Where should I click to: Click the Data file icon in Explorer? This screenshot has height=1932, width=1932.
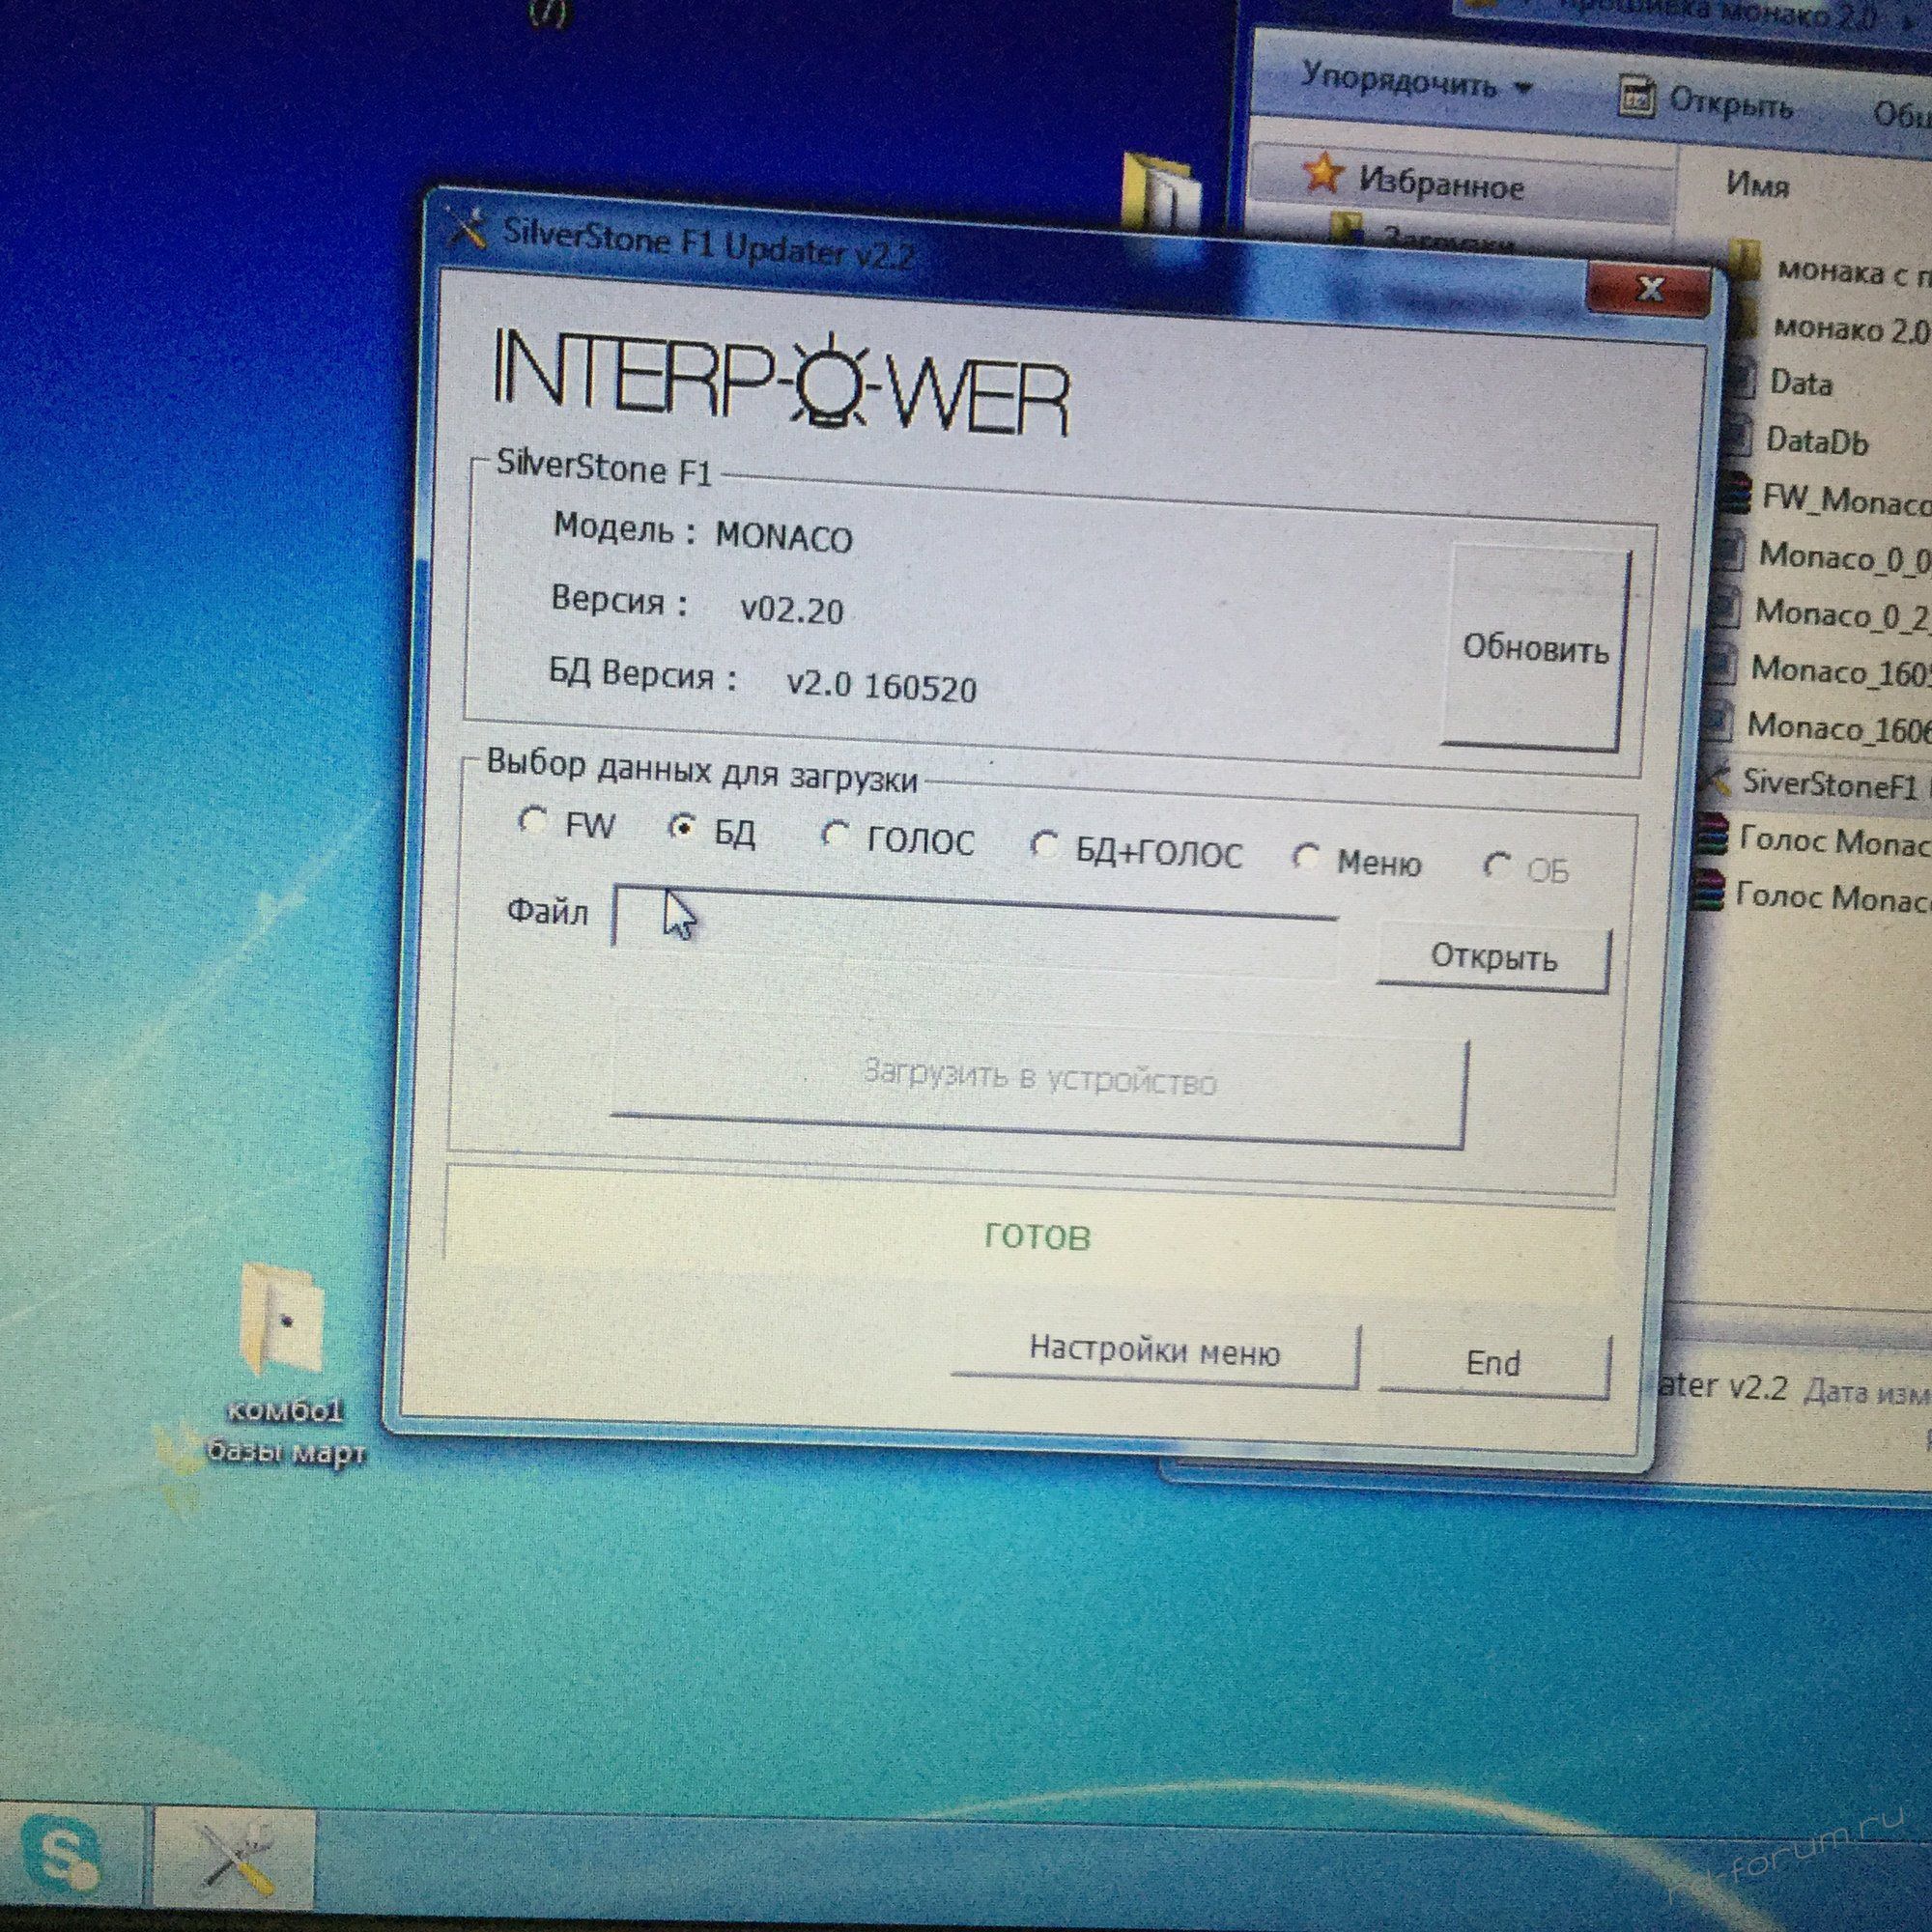[1743, 378]
